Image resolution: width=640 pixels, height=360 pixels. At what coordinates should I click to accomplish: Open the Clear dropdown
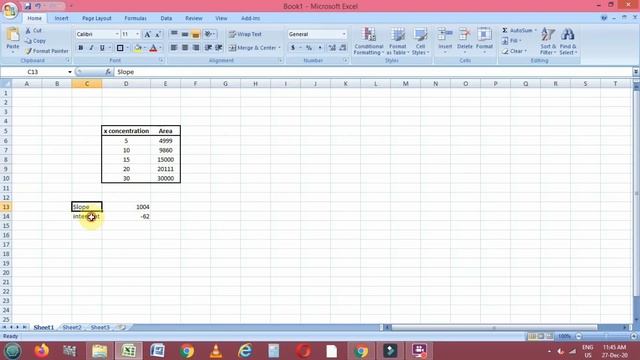514,51
